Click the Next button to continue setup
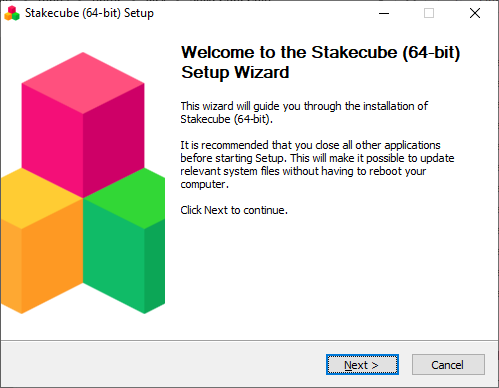Screen dimensions: 499x388 coord(362,365)
